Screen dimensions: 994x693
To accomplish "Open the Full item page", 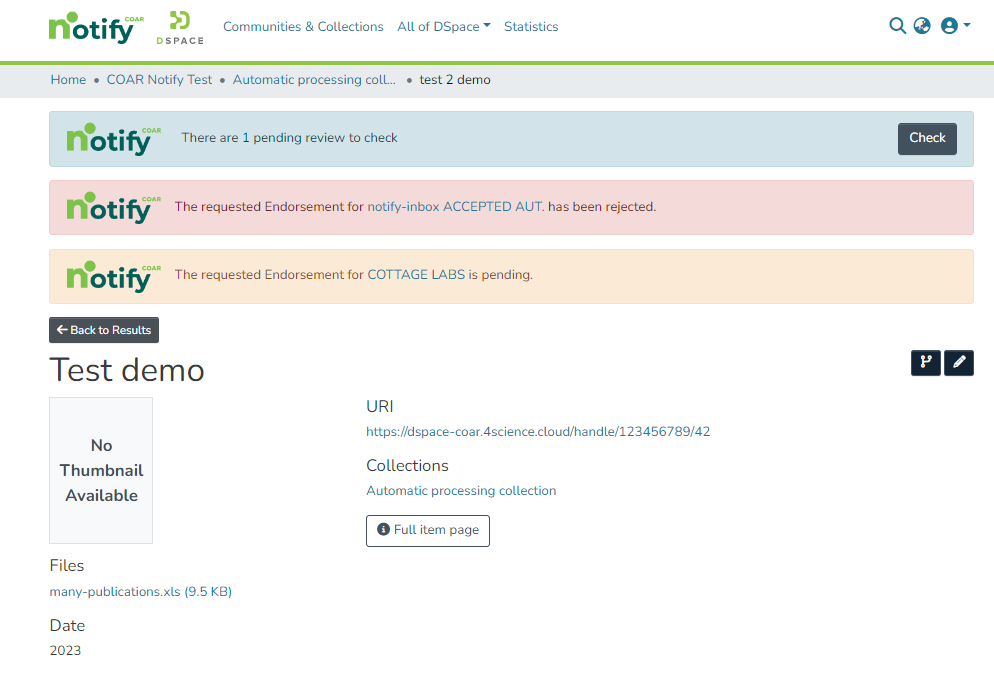I will tap(428, 530).
